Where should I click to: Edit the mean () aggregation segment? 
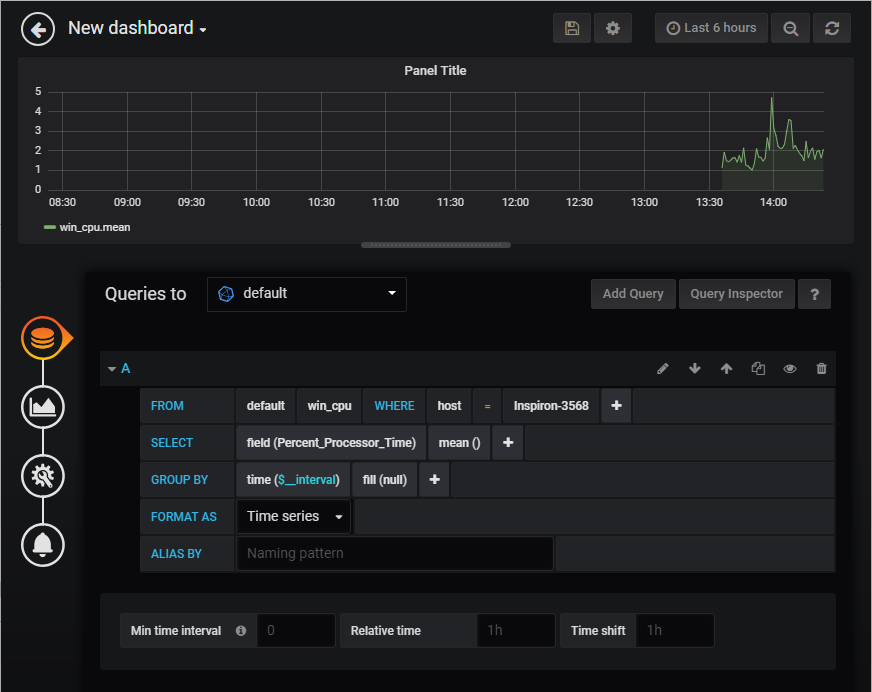459,443
